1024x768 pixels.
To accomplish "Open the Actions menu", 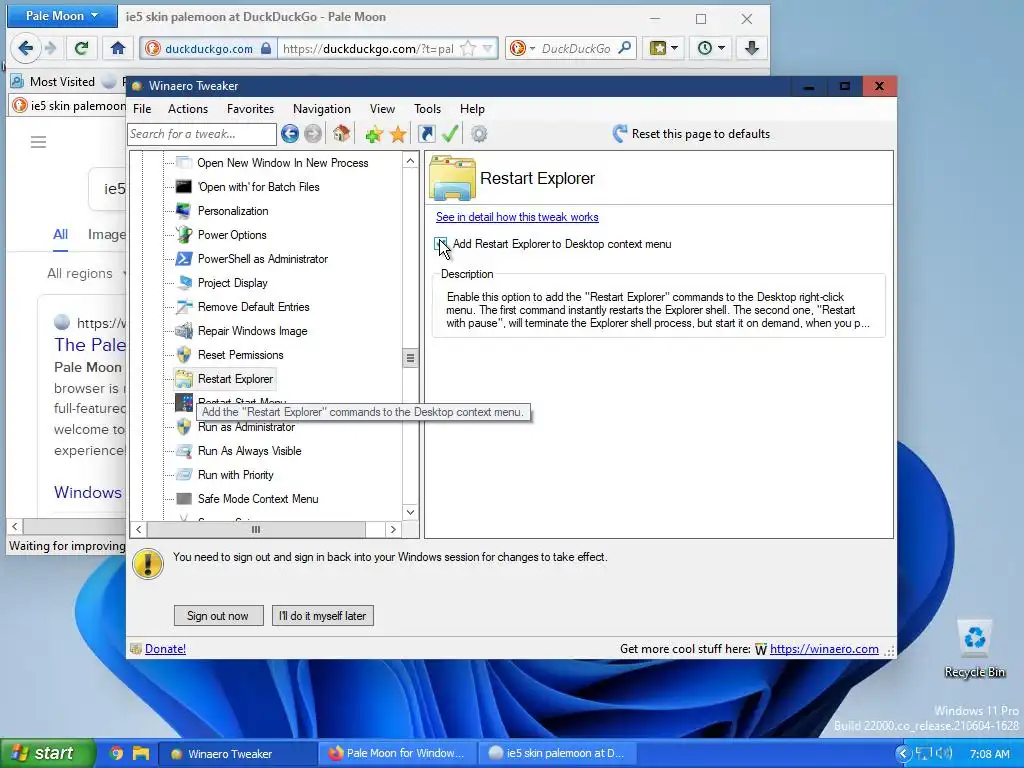I will pyautogui.click(x=187, y=109).
